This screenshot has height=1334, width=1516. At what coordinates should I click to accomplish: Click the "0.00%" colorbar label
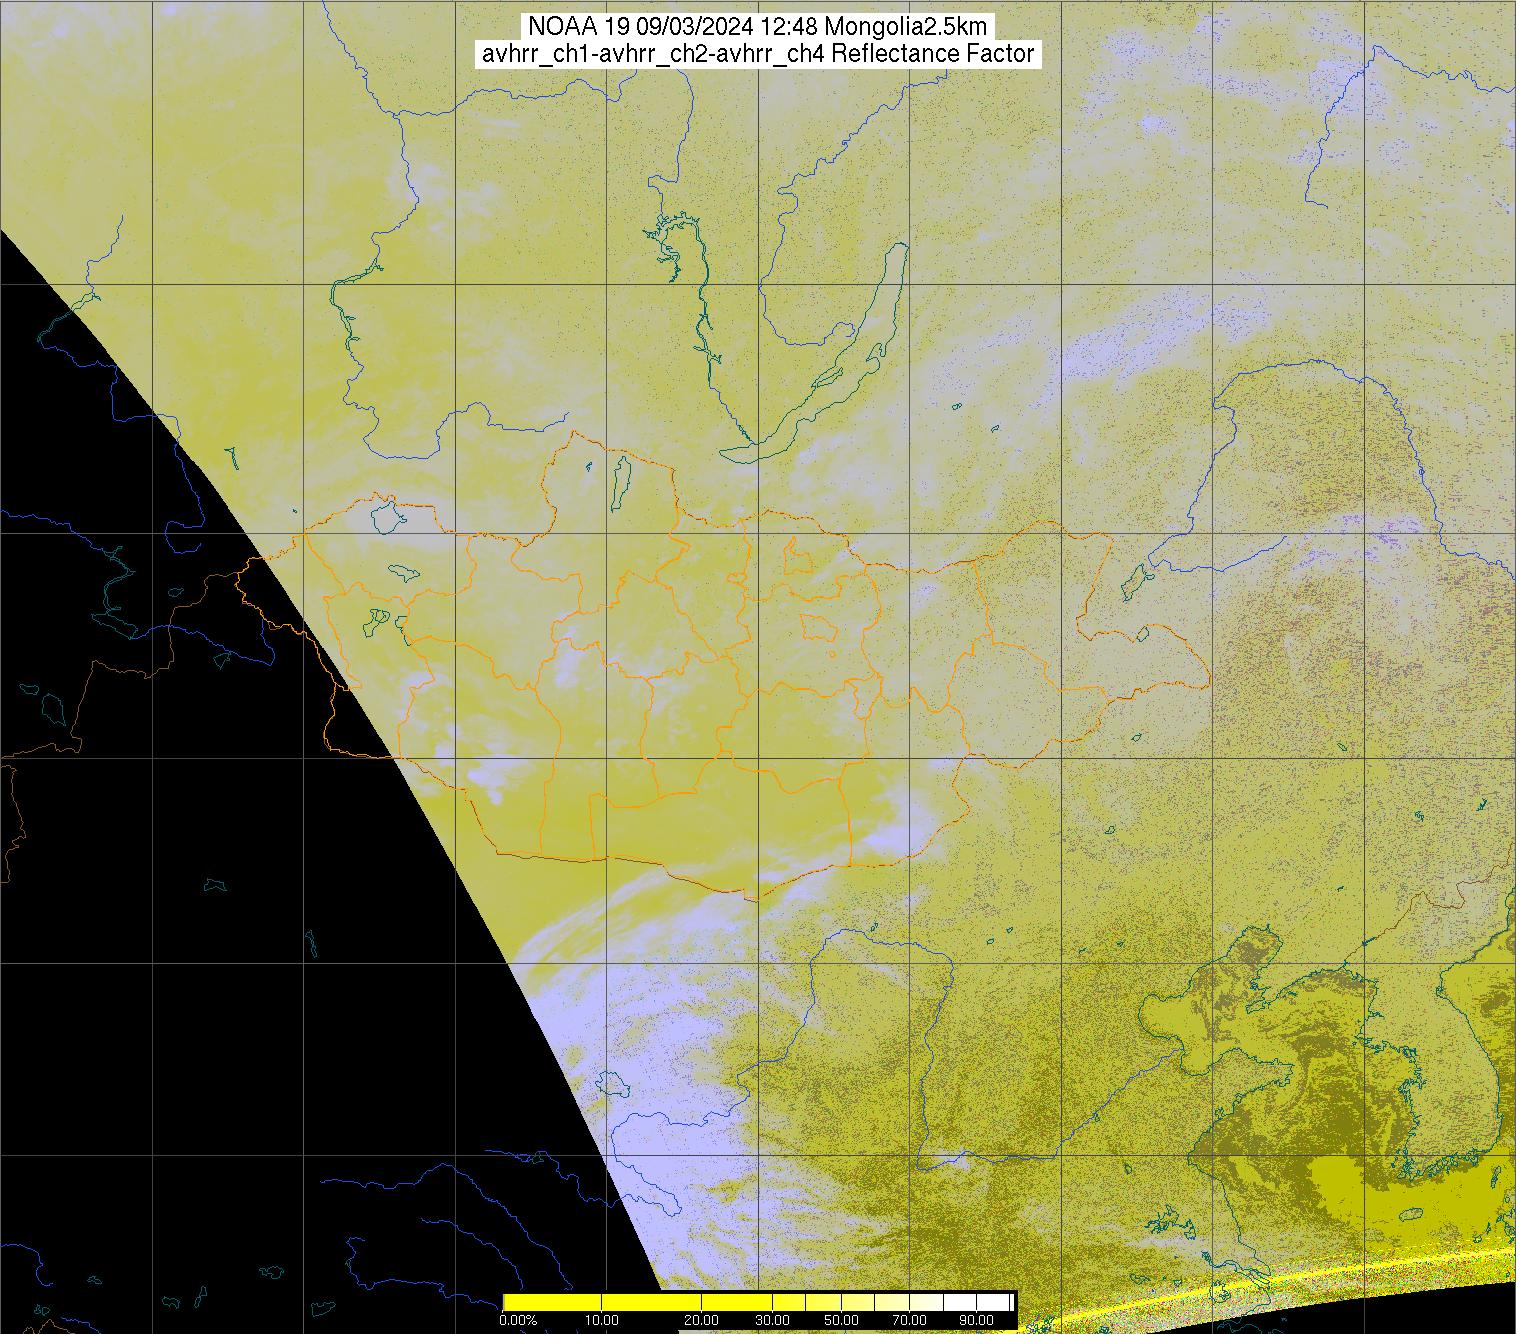pyautogui.click(x=517, y=1322)
